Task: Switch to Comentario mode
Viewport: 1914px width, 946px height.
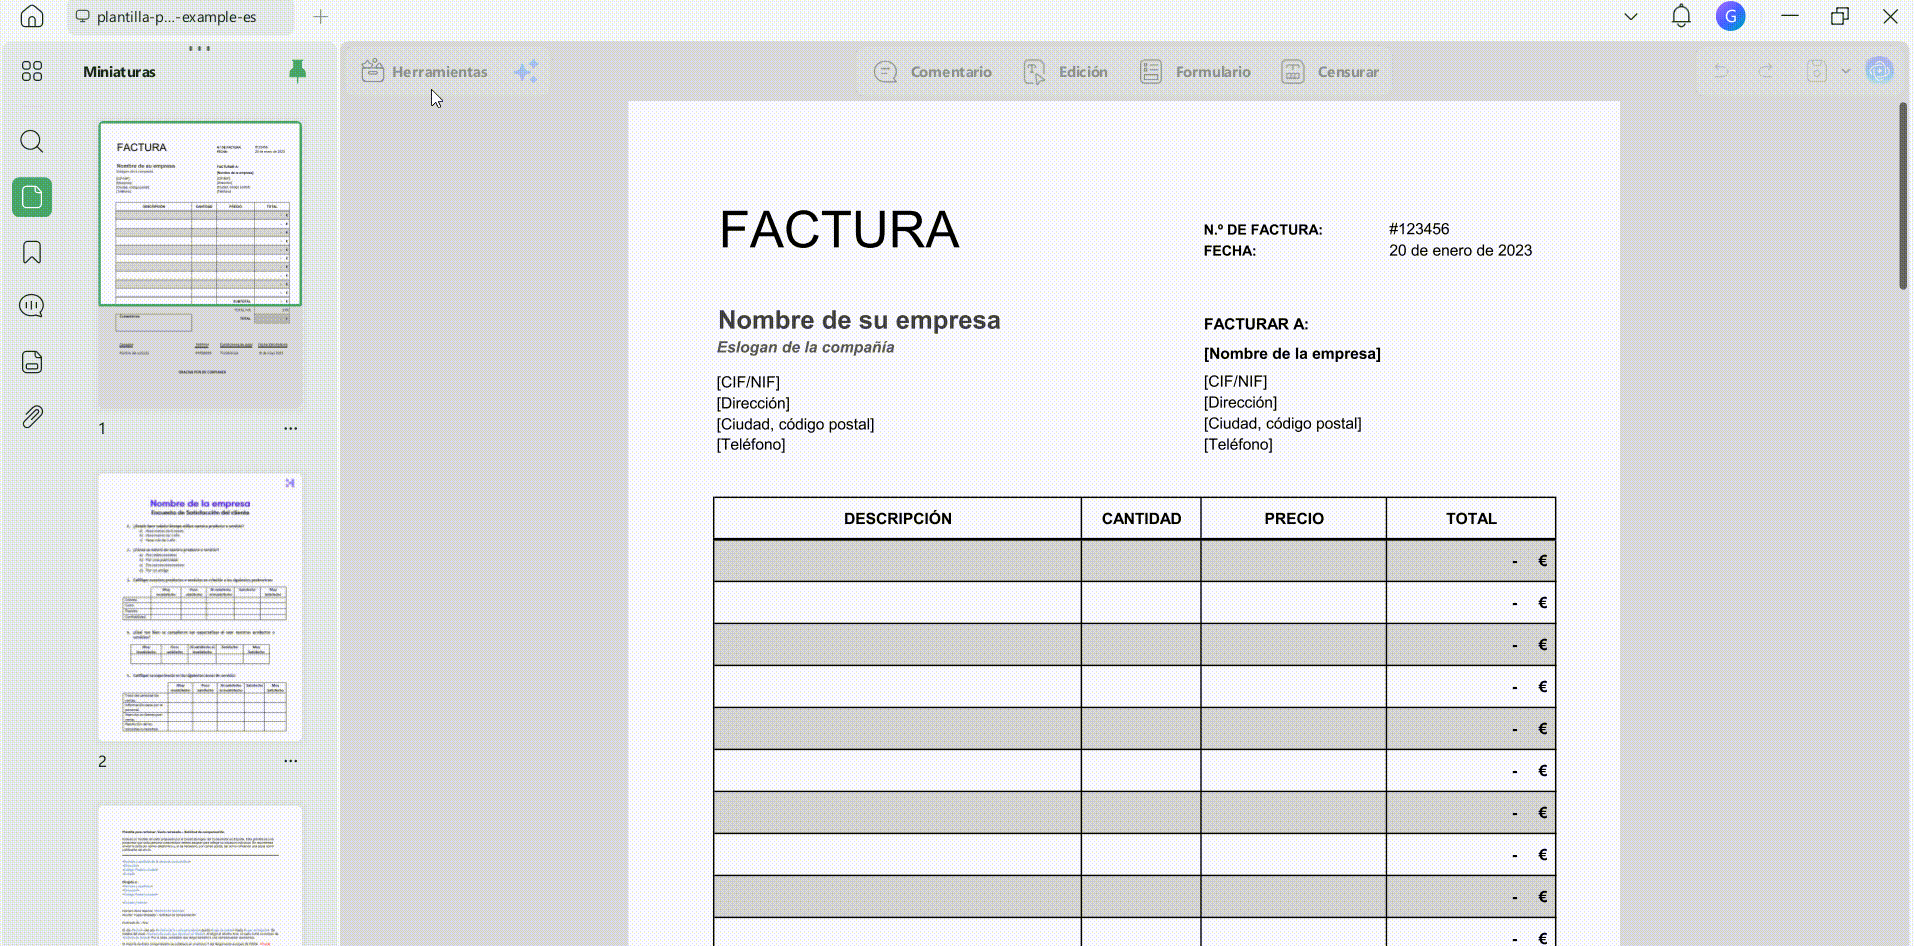Action: pos(933,71)
